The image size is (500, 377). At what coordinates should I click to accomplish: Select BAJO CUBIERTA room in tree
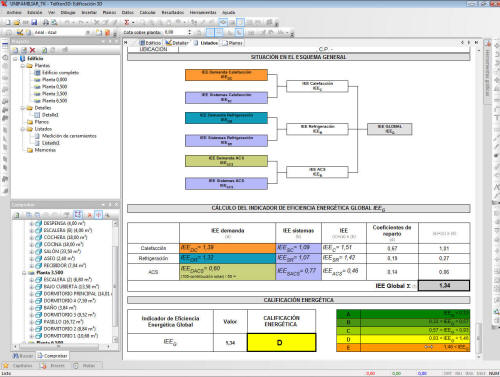(x=71, y=287)
